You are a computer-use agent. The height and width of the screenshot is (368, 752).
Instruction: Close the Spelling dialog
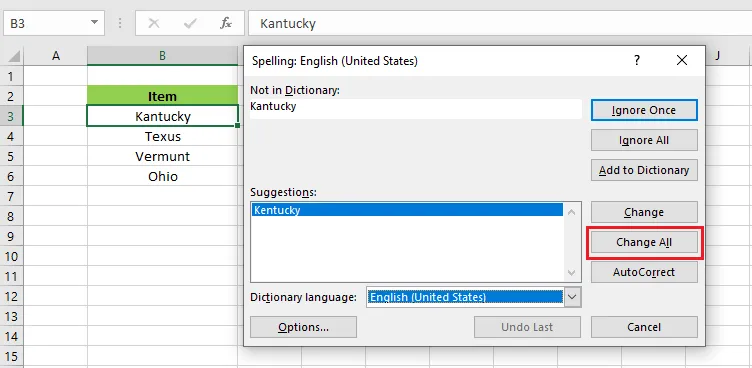pyautogui.click(x=682, y=60)
